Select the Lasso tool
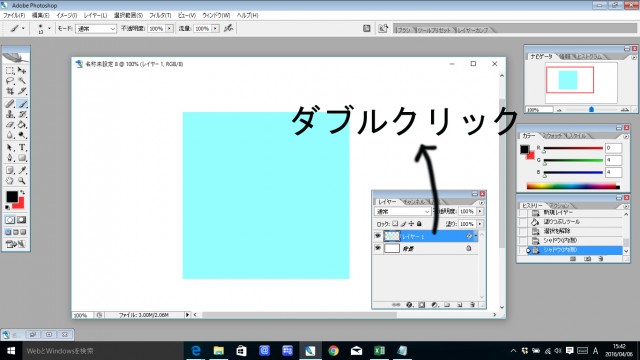 (x=10, y=81)
